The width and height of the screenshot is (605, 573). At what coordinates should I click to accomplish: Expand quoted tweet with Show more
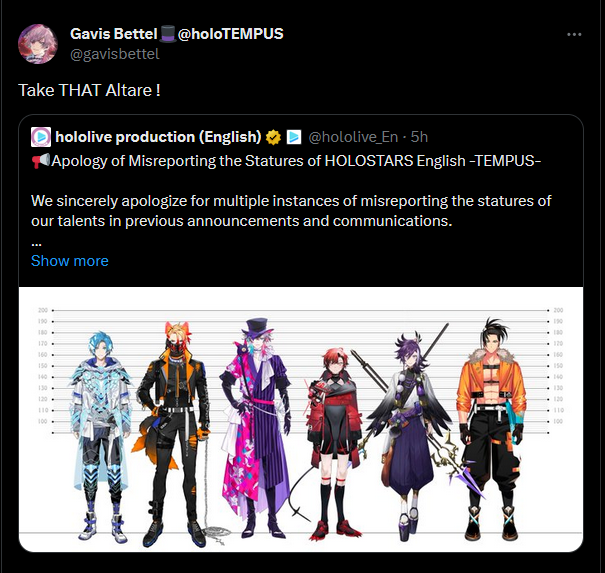[70, 261]
